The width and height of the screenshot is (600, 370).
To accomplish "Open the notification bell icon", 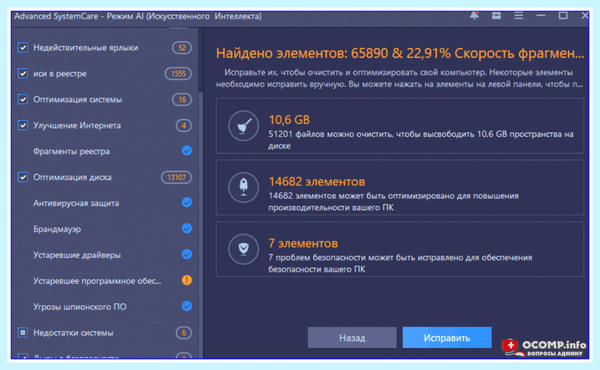I will 474,16.
